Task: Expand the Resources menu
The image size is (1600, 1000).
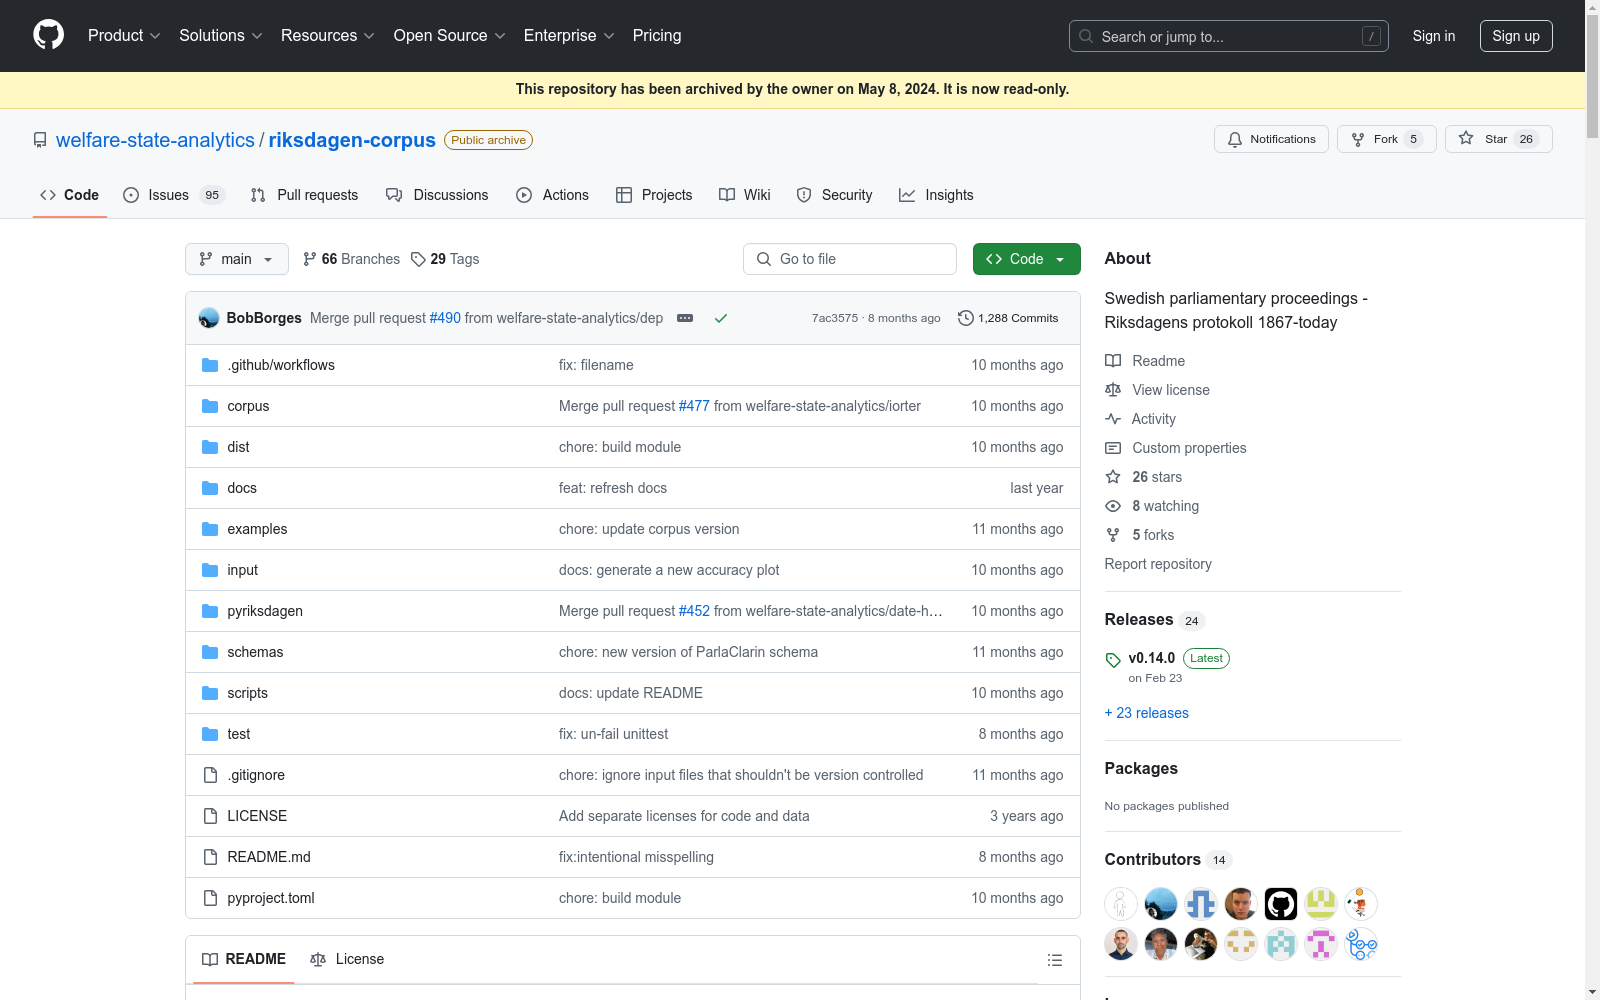Action: coord(328,36)
